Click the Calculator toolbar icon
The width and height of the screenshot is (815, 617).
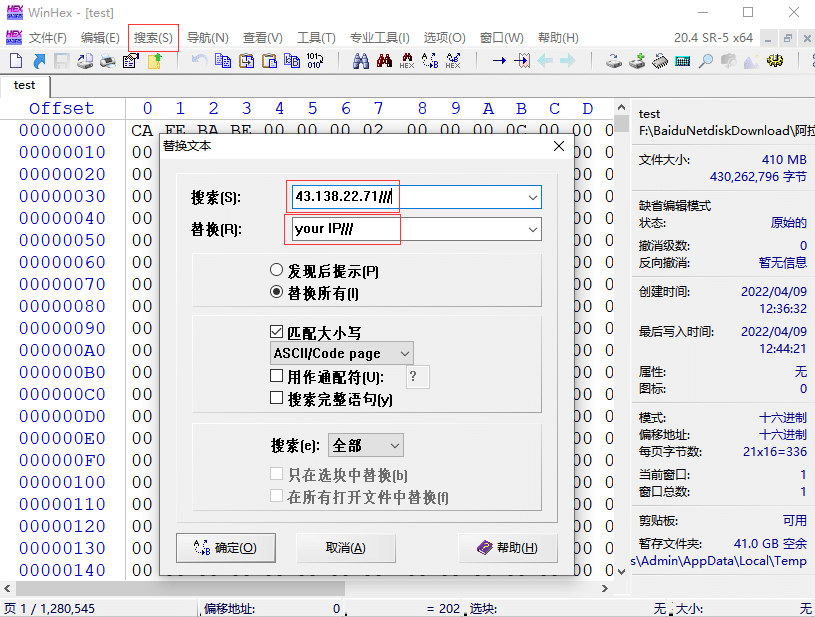(x=683, y=61)
